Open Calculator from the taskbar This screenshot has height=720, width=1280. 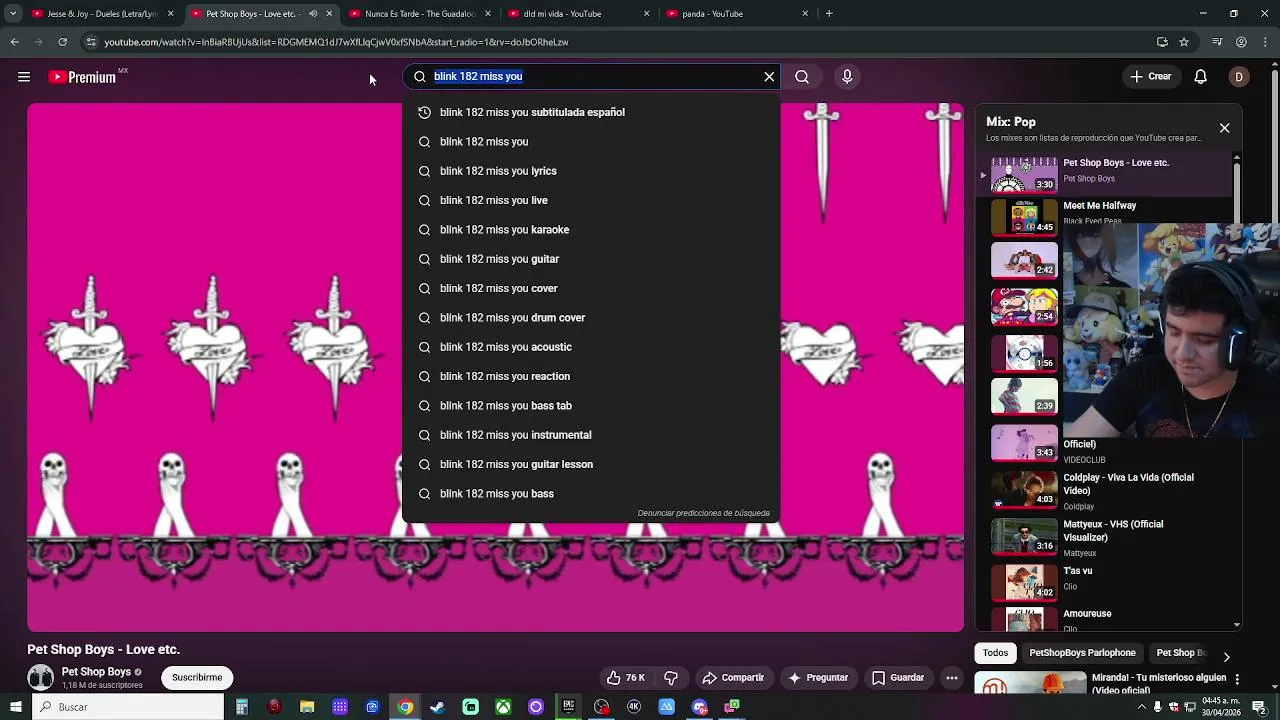click(x=241, y=707)
